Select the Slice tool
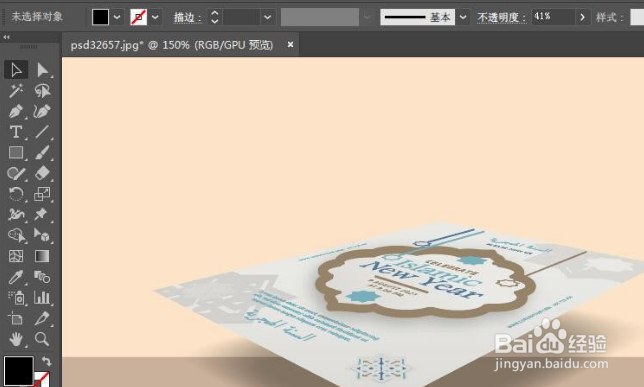Image resolution: width=644 pixels, height=387 pixels. [x=42, y=318]
